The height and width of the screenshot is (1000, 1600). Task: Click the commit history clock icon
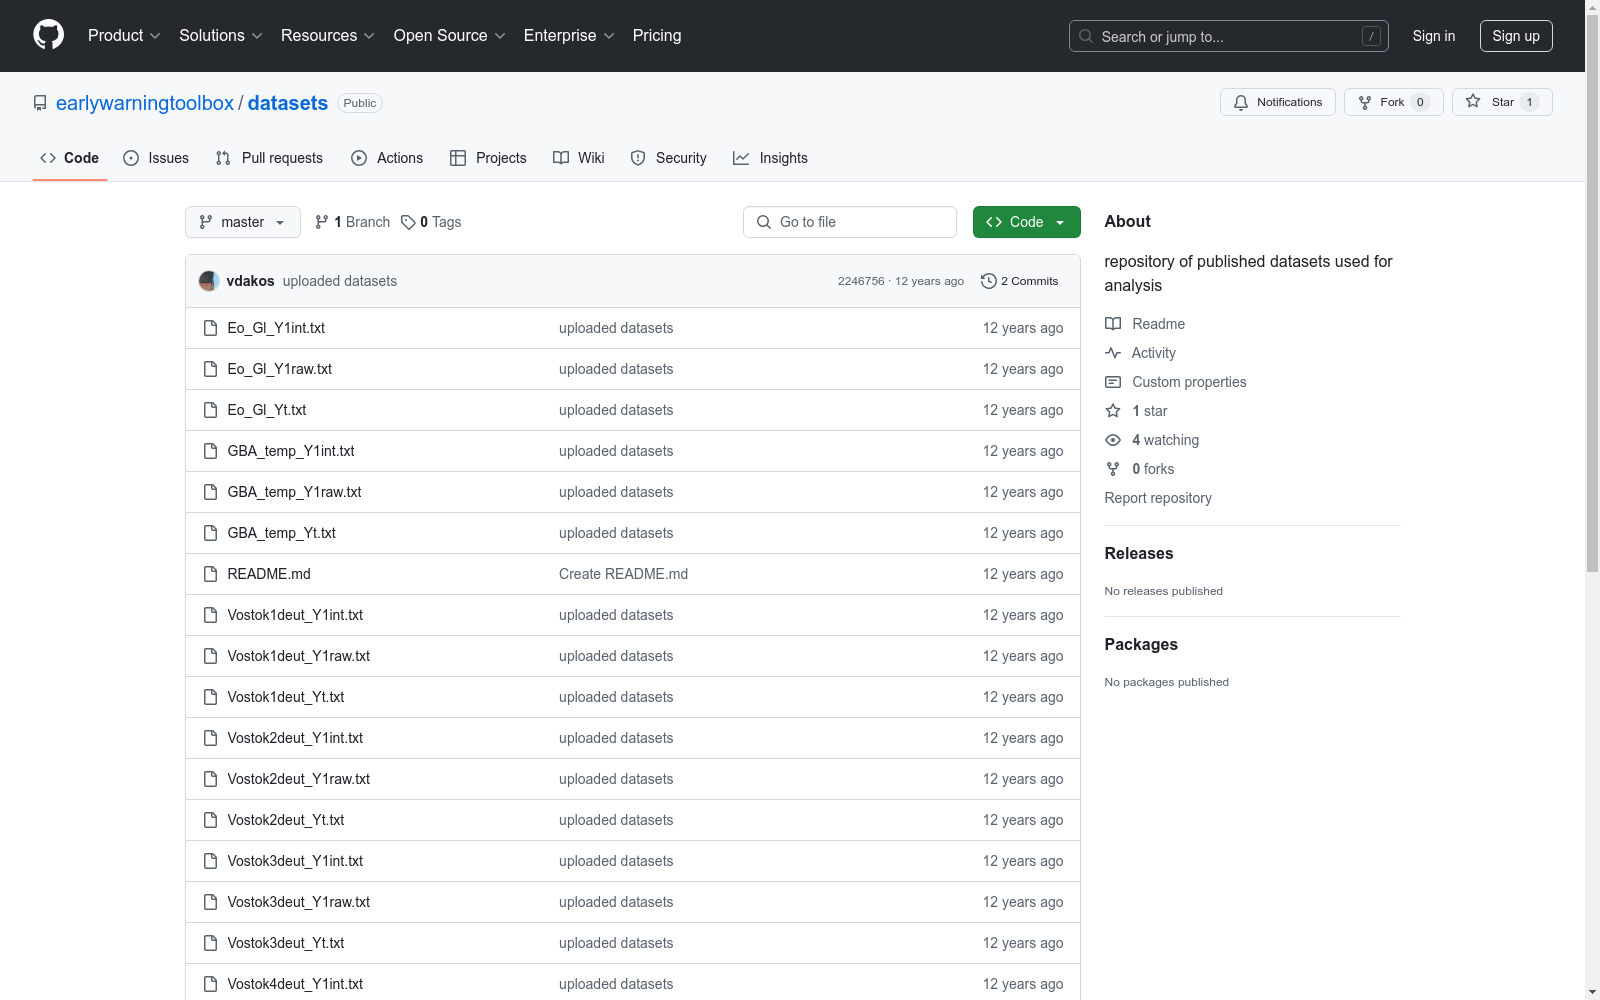989,281
